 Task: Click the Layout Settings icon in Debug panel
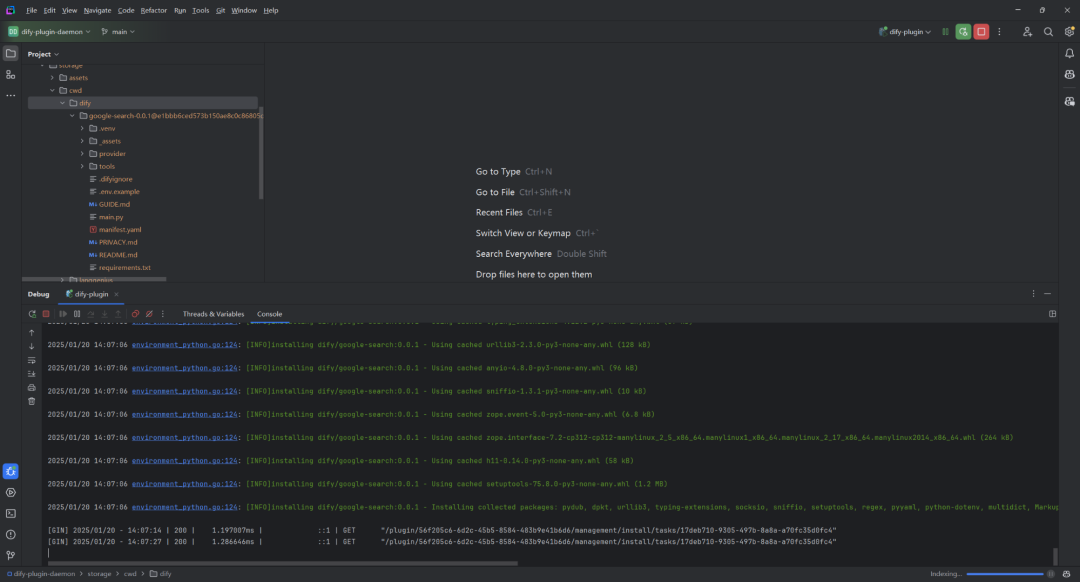[1052, 314]
